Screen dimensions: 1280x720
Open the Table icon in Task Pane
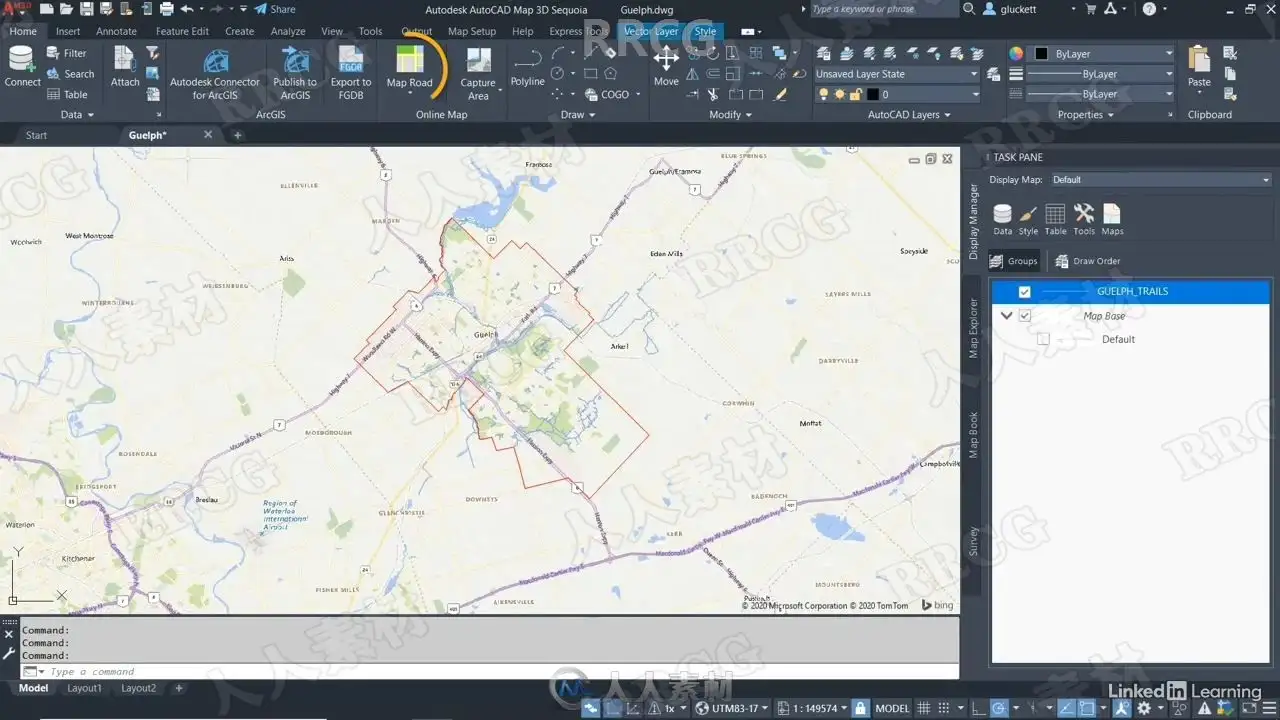[x=1055, y=220]
